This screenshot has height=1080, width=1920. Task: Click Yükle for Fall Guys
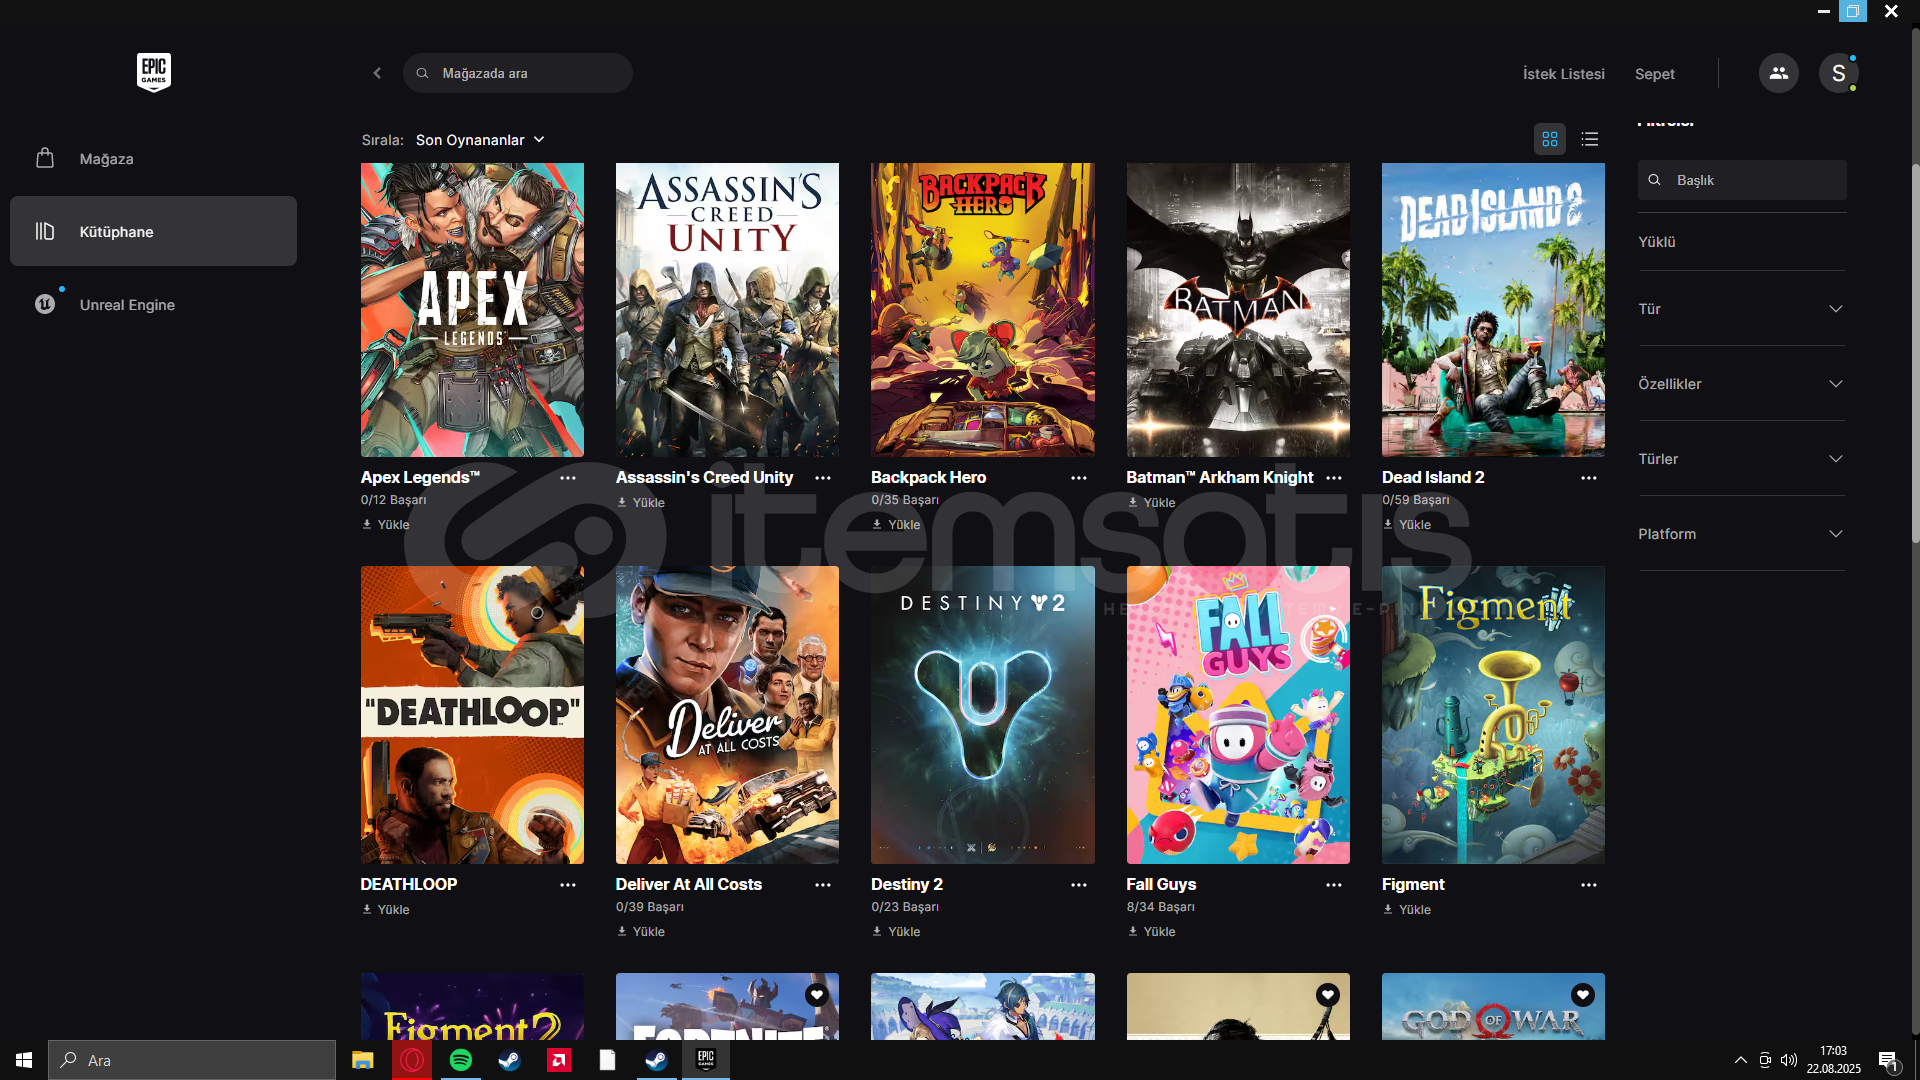tap(1152, 931)
